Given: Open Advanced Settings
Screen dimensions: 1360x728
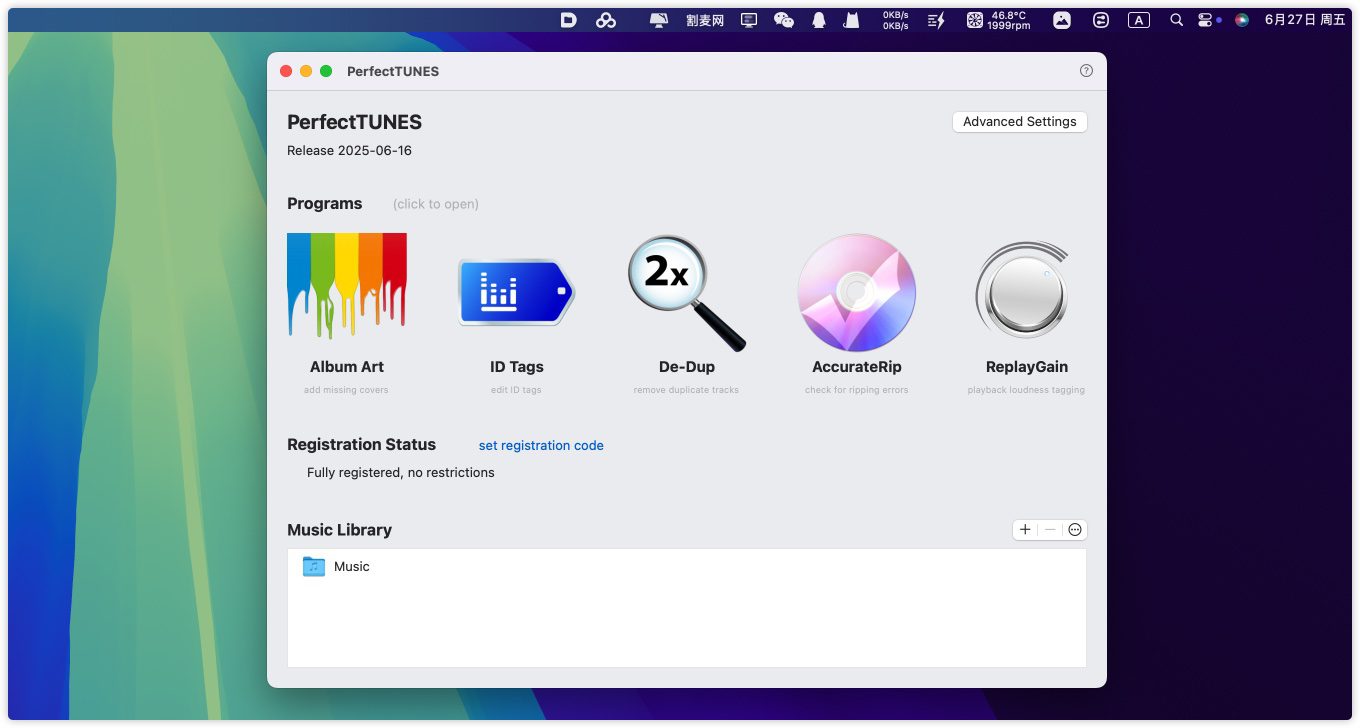Looking at the screenshot, I should 1019,121.
